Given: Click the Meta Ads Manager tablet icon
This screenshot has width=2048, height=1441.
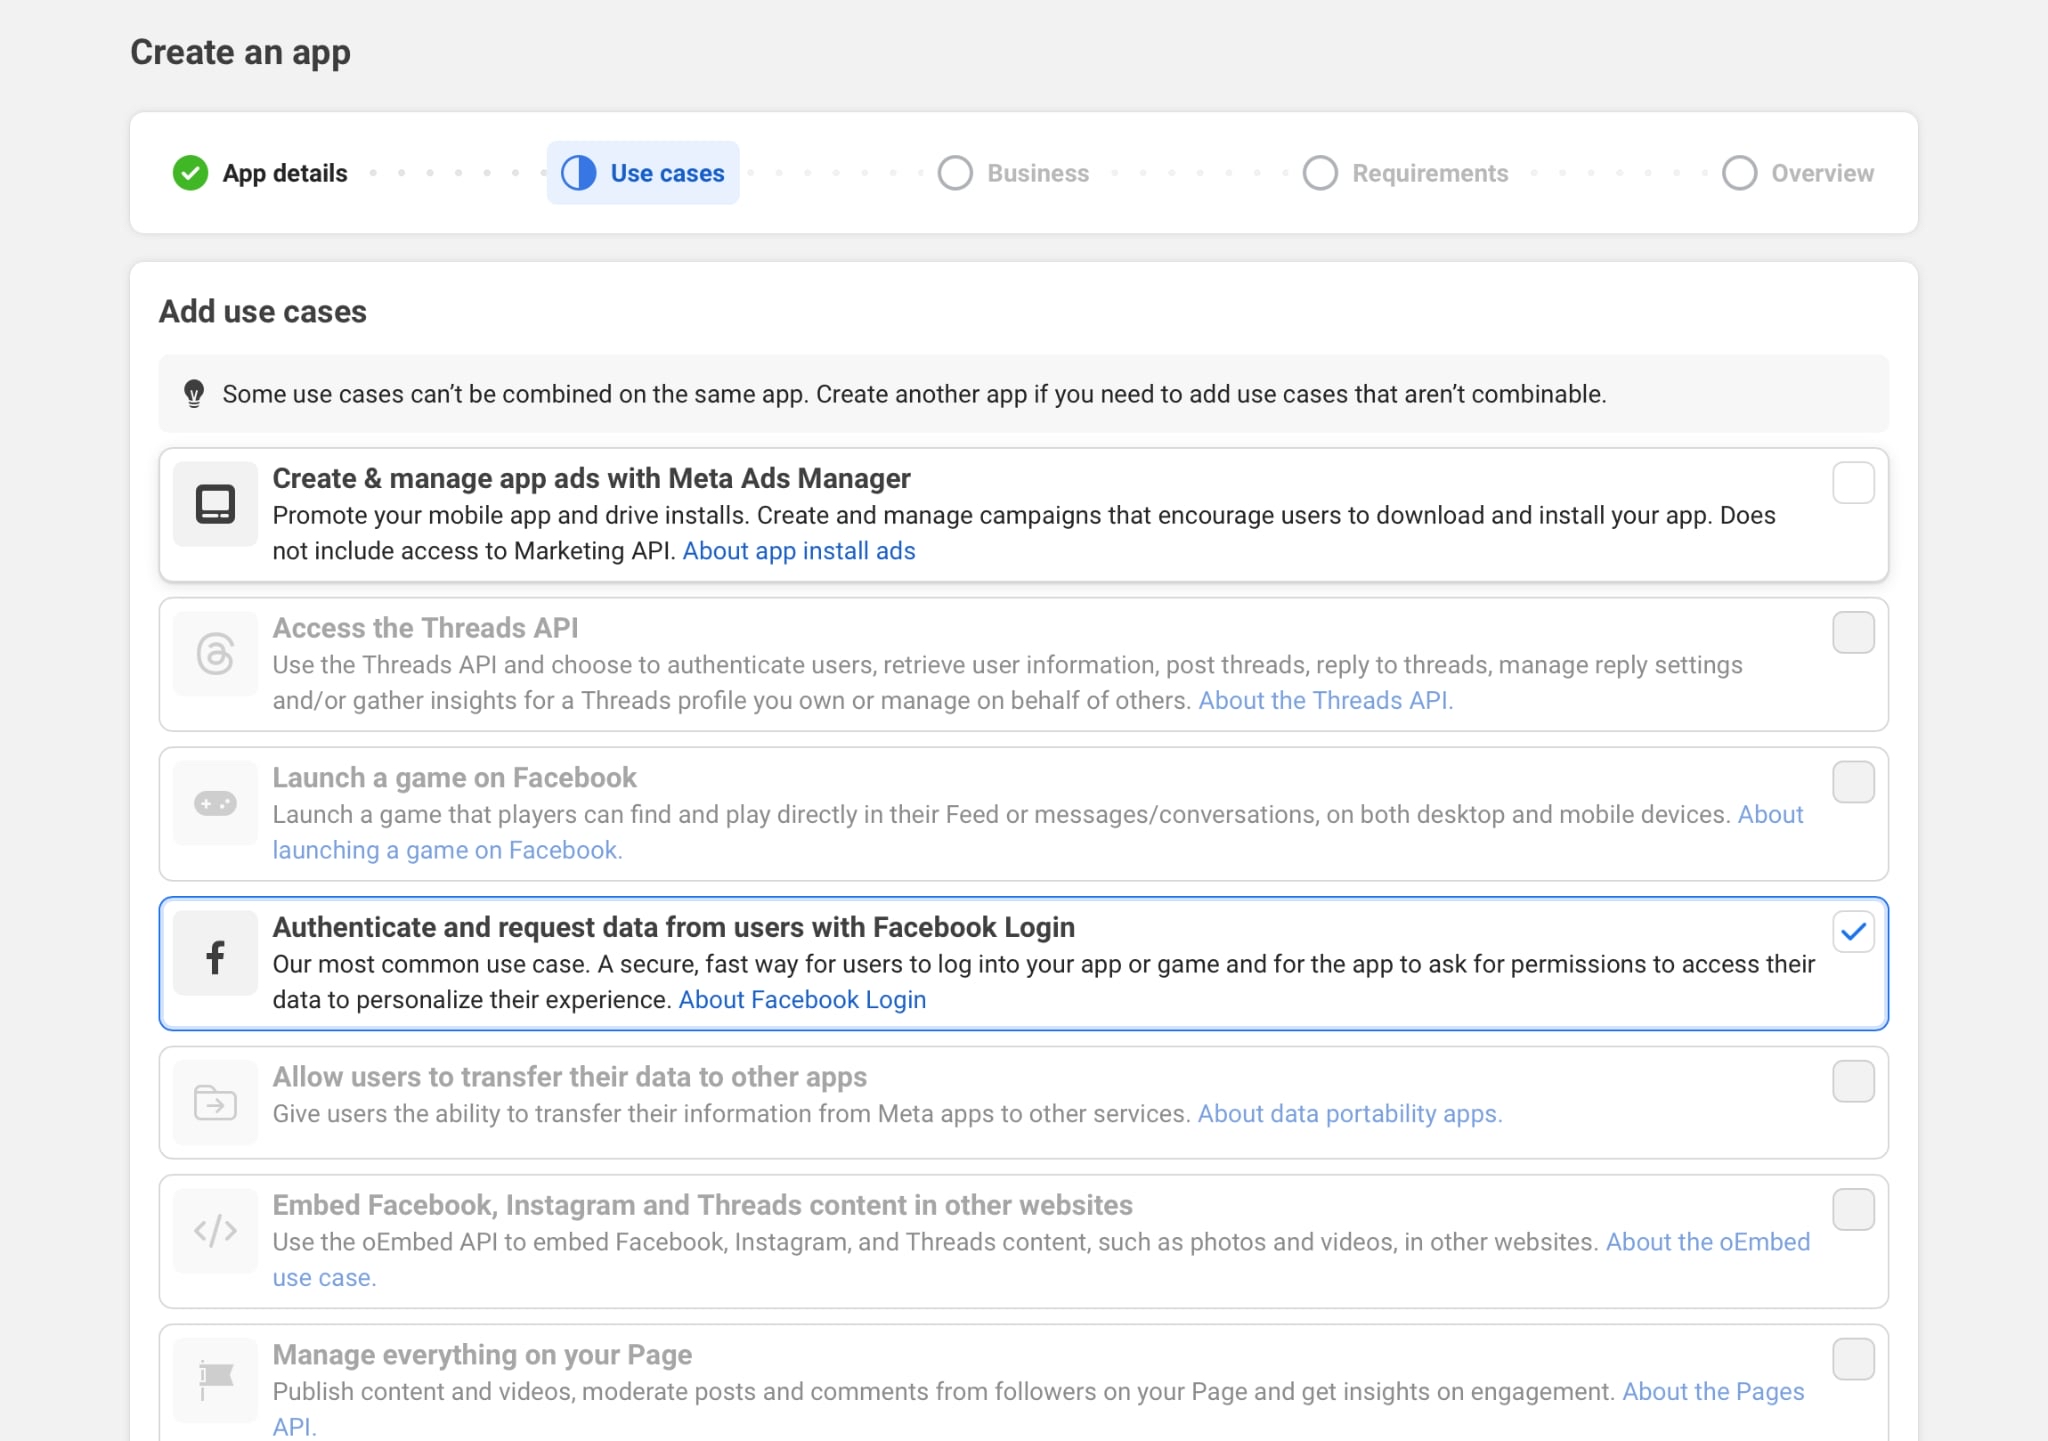Looking at the screenshot, I should pyautogui.click(x=215, y=504).
